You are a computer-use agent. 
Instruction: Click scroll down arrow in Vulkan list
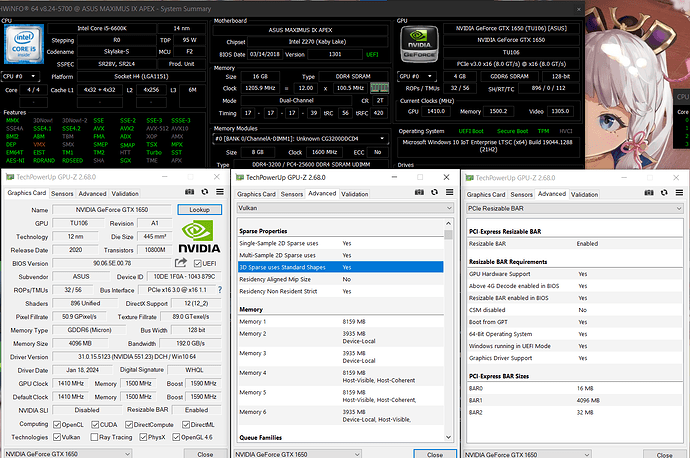(448, 437)
